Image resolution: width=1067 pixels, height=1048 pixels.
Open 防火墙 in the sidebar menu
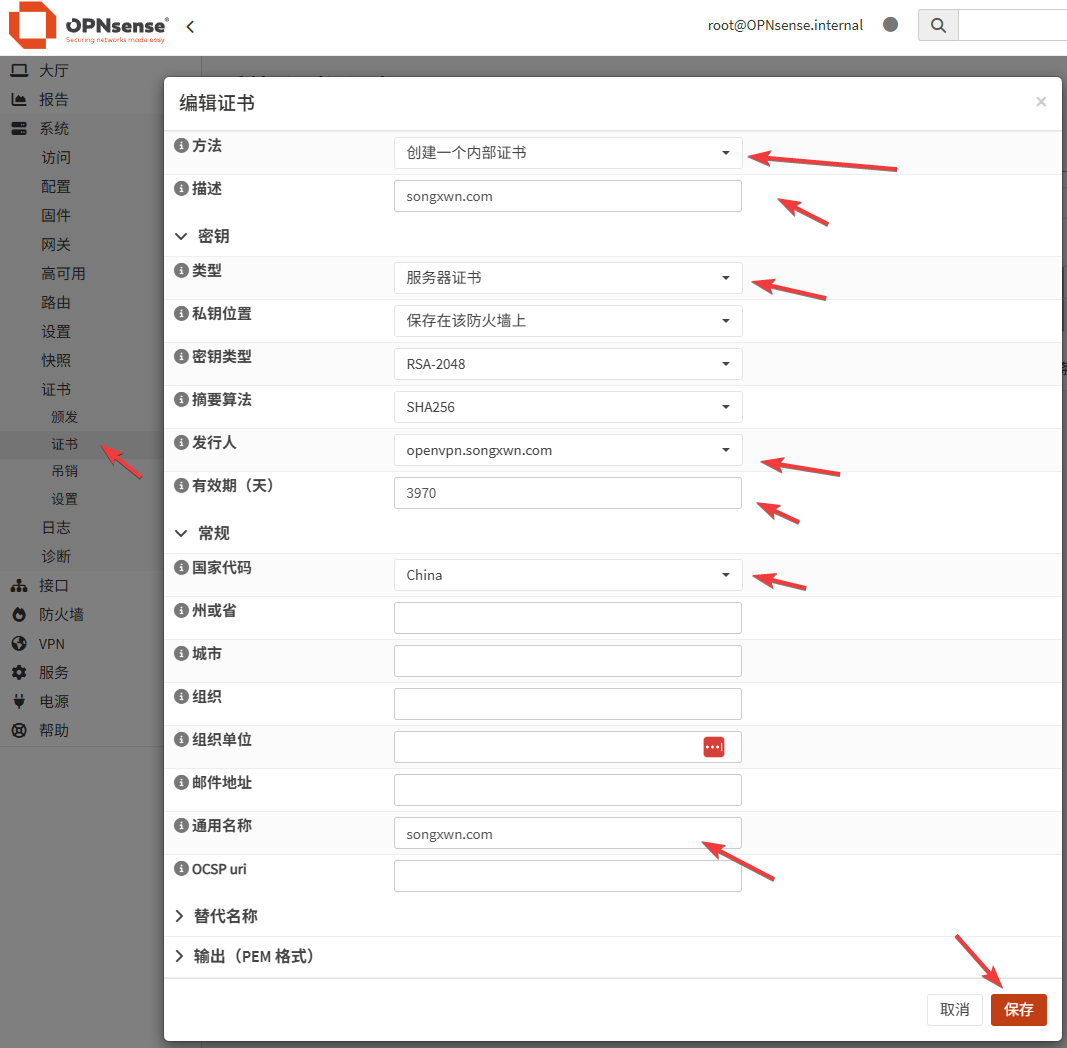pos(61,615)
